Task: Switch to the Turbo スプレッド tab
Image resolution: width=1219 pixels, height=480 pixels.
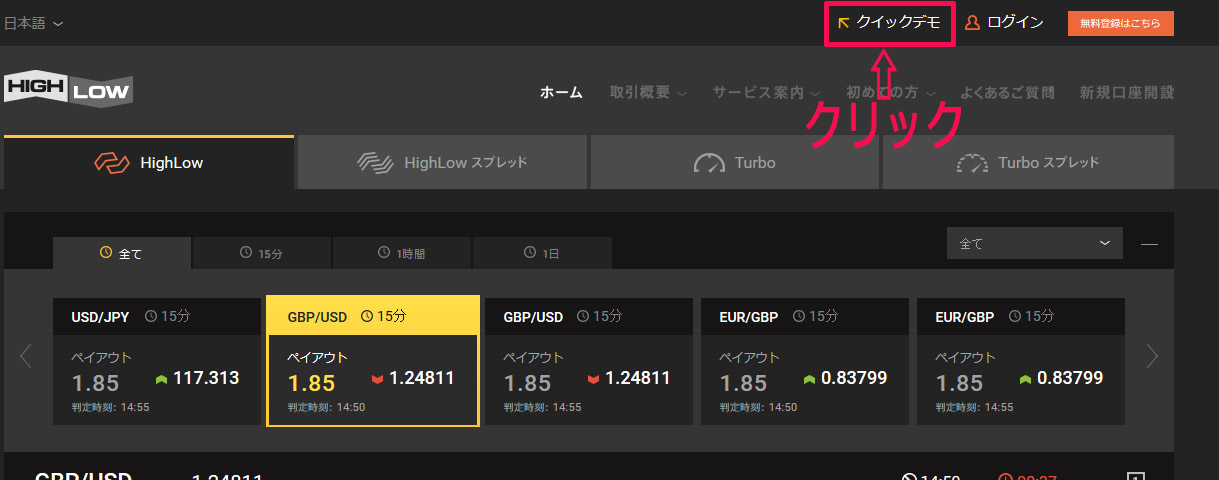Action: click(x=1028, y=162)
